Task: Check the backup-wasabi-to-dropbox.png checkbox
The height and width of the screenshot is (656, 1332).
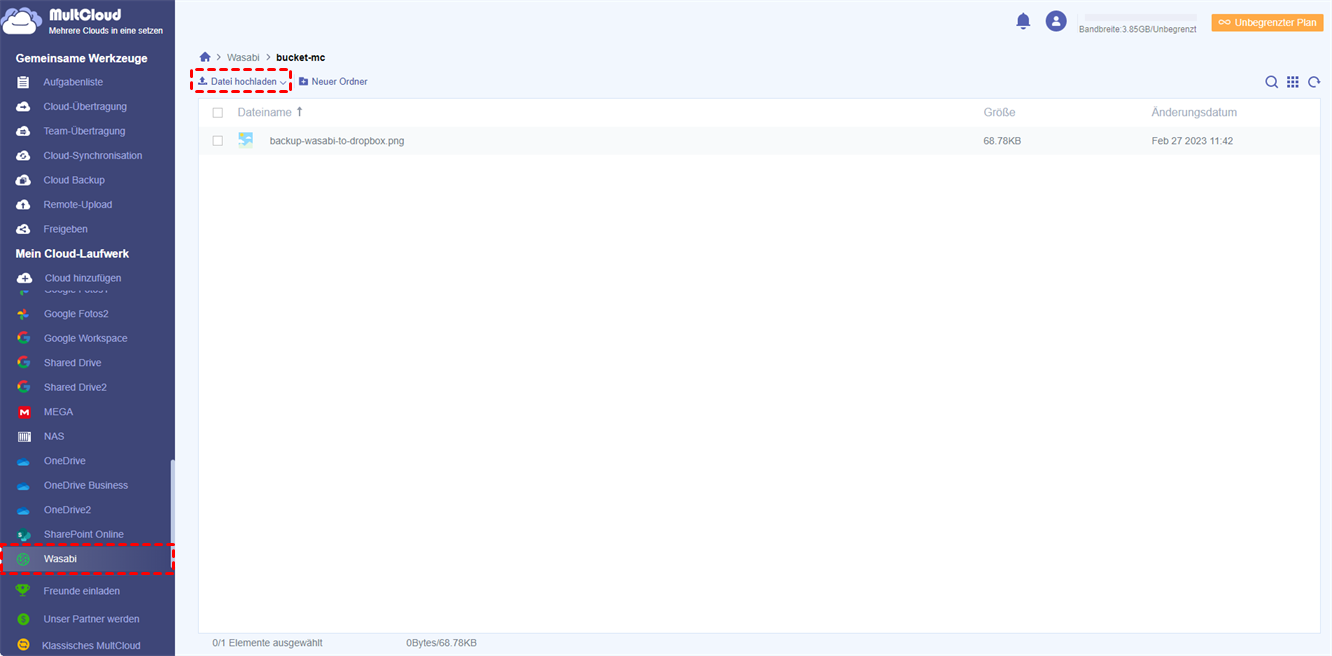Action: click(218, 141)
